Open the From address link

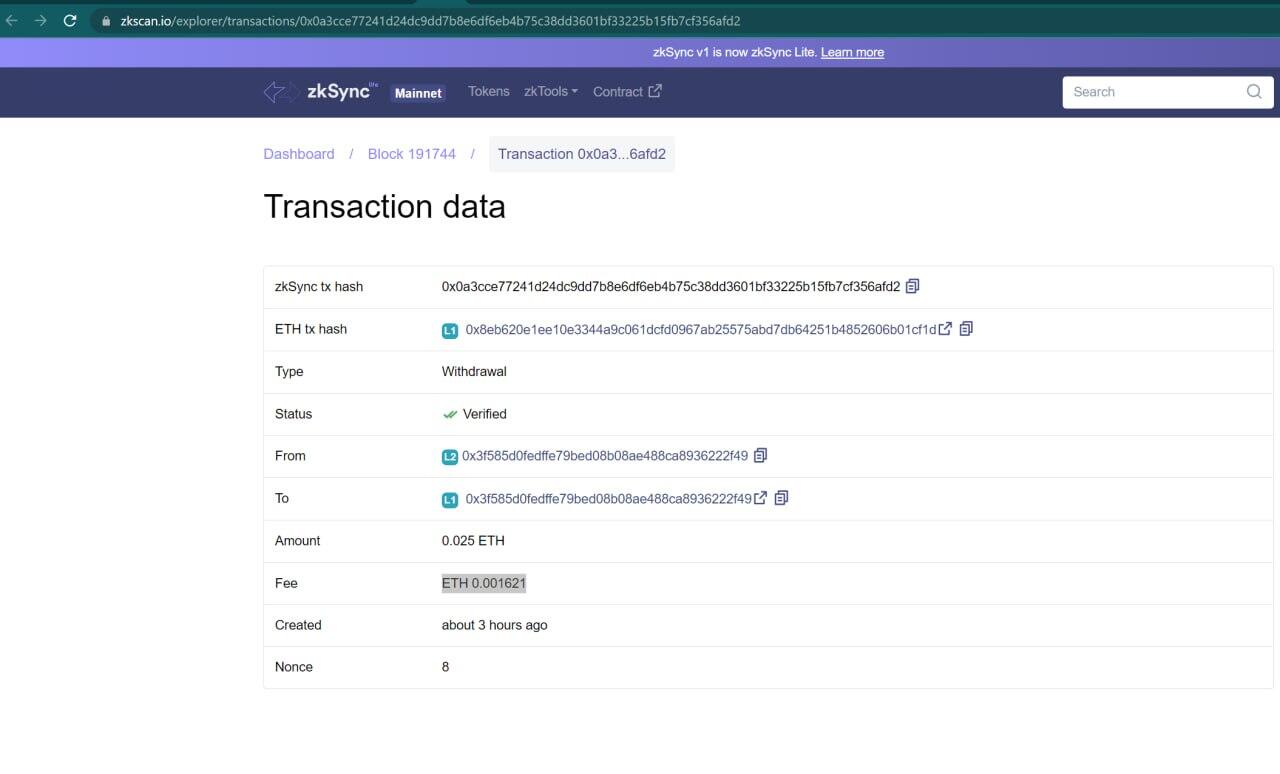pos(605,455)
